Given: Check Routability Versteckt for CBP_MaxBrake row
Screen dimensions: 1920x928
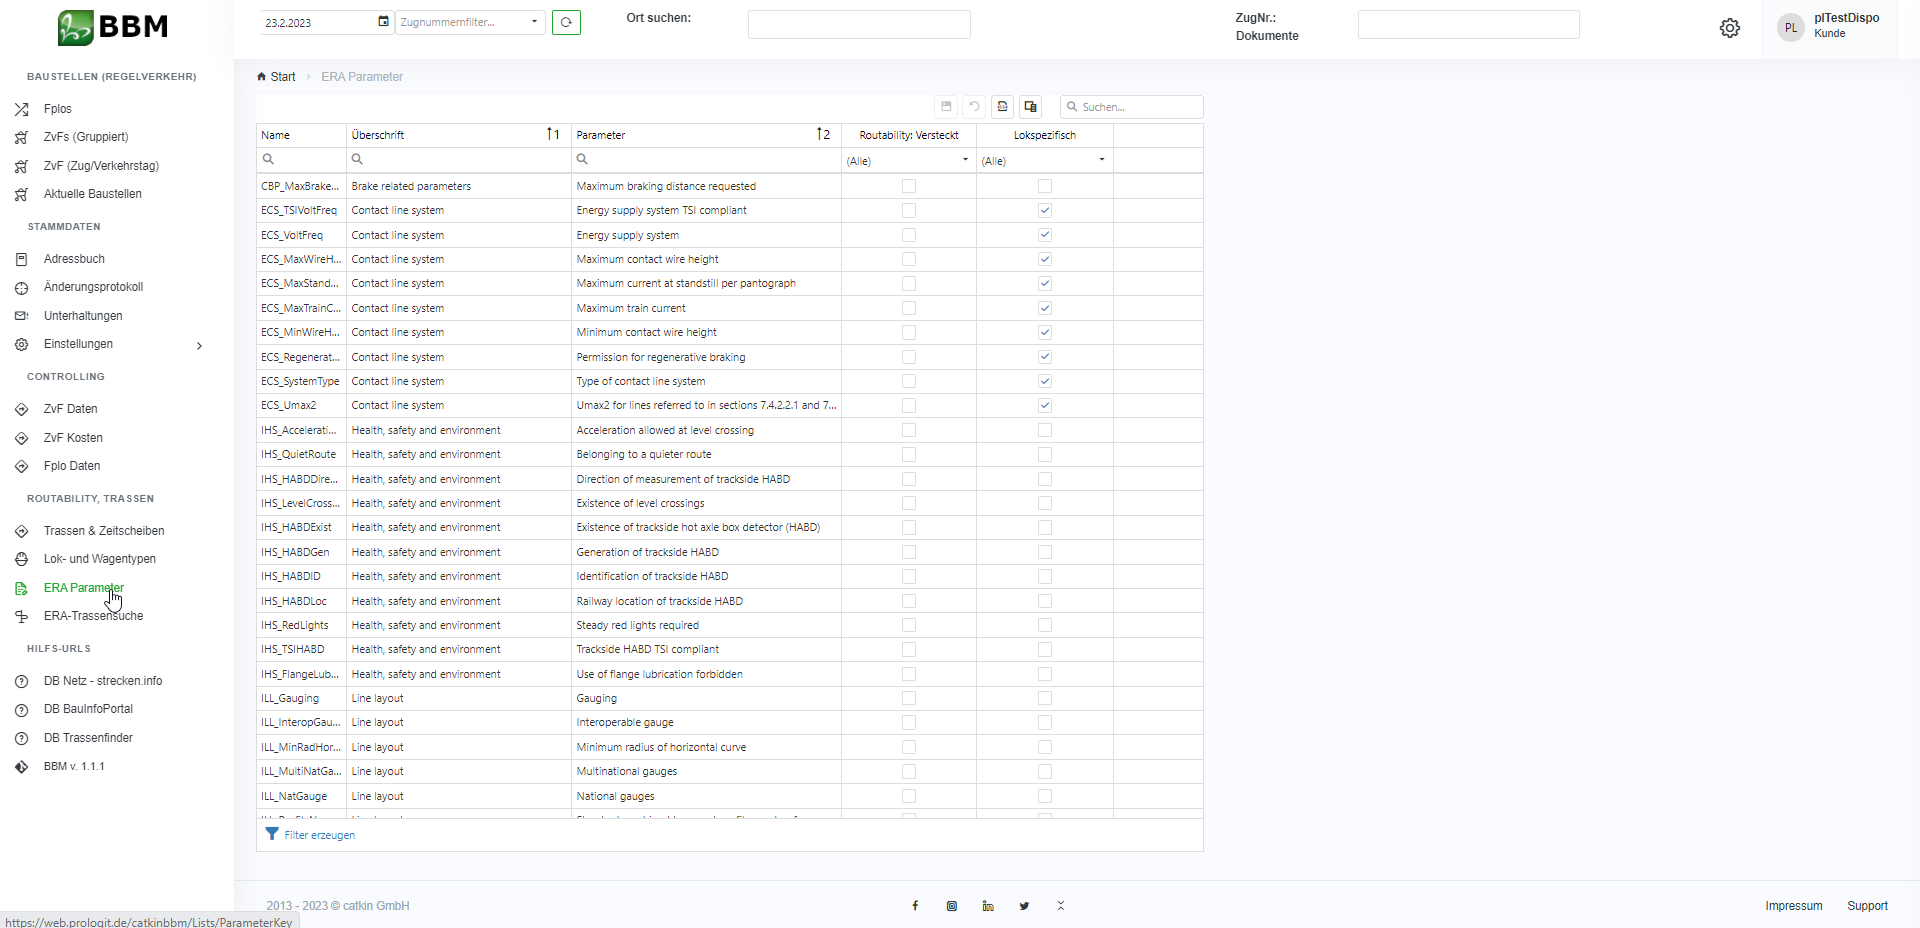Looking at the screenshot, I should (x=909, y=186).
